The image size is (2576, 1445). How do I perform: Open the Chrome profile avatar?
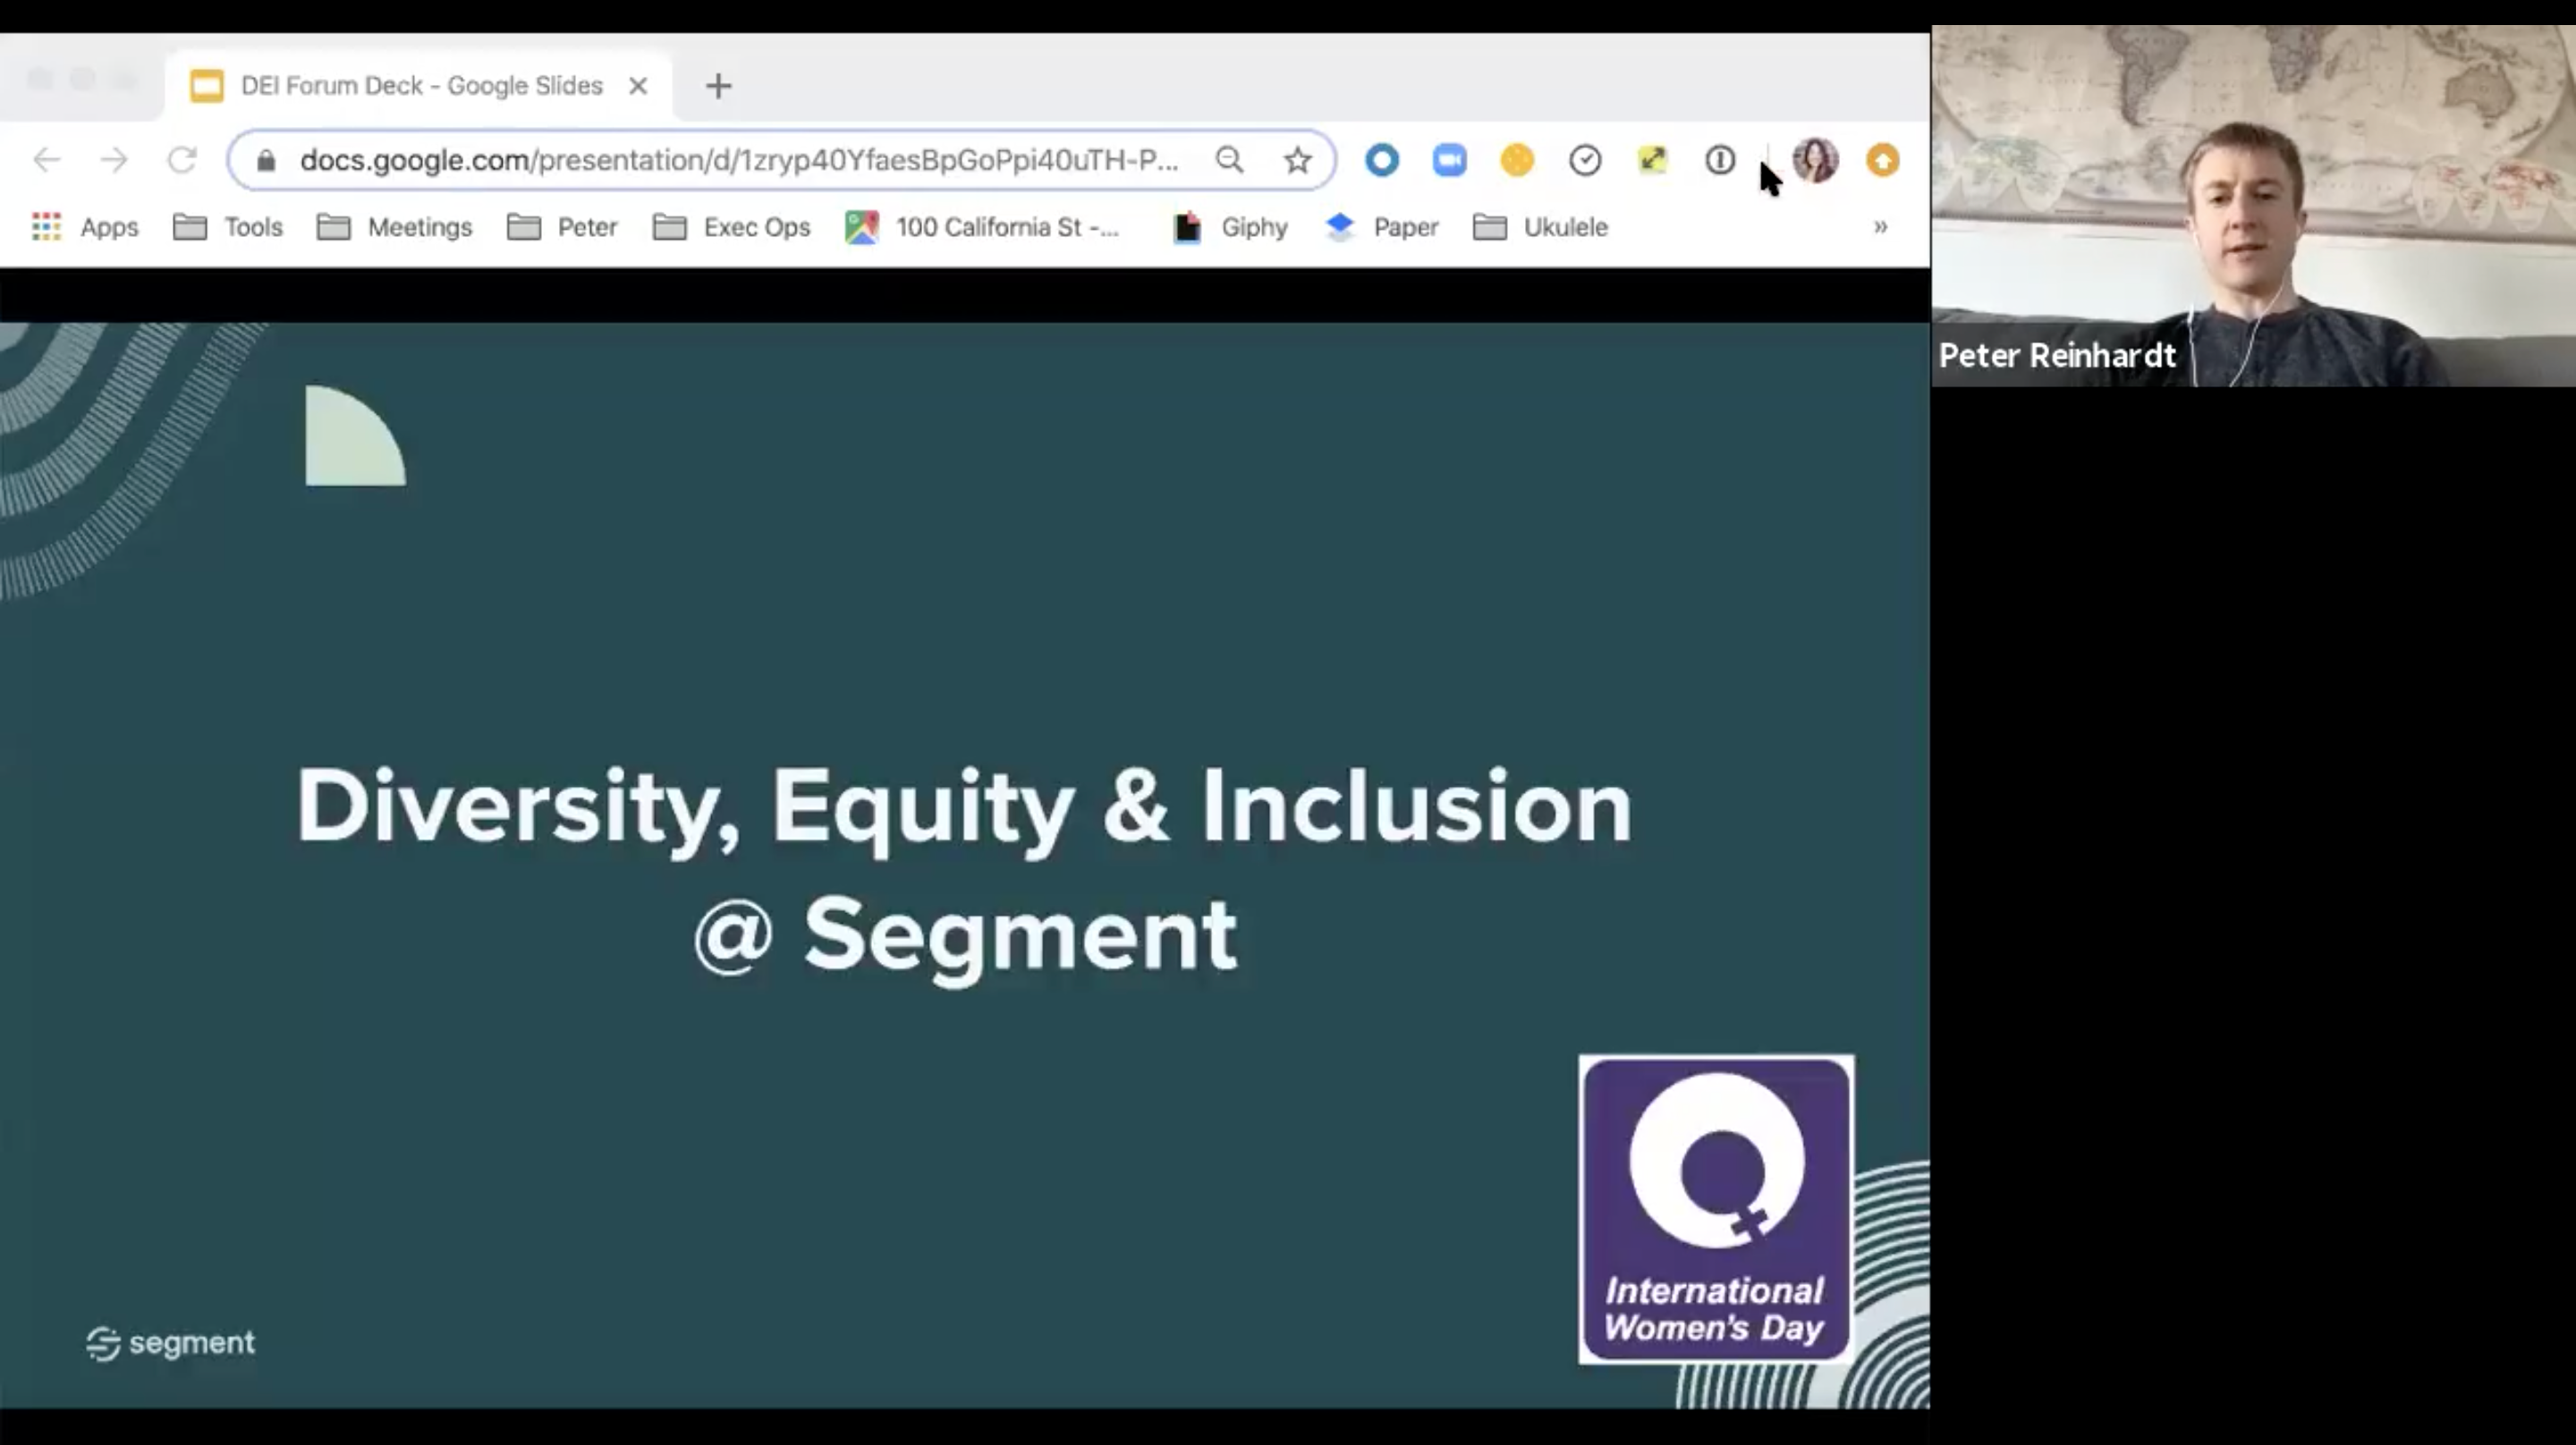[1815, 160]
